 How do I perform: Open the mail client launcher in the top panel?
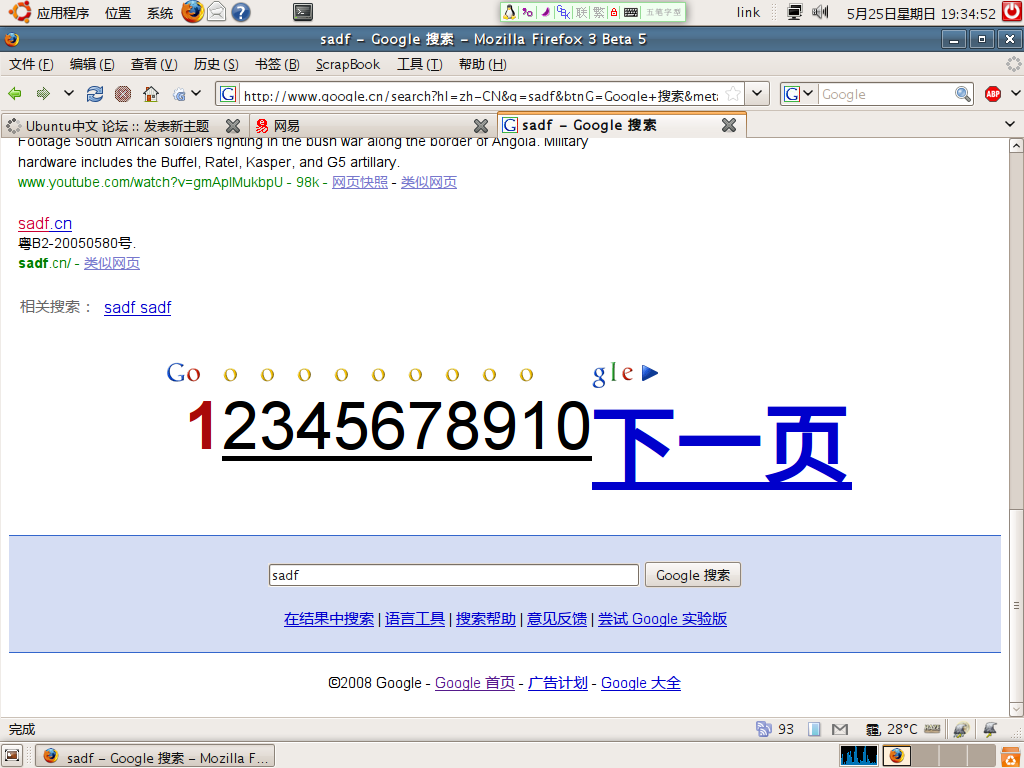[217, 12]
